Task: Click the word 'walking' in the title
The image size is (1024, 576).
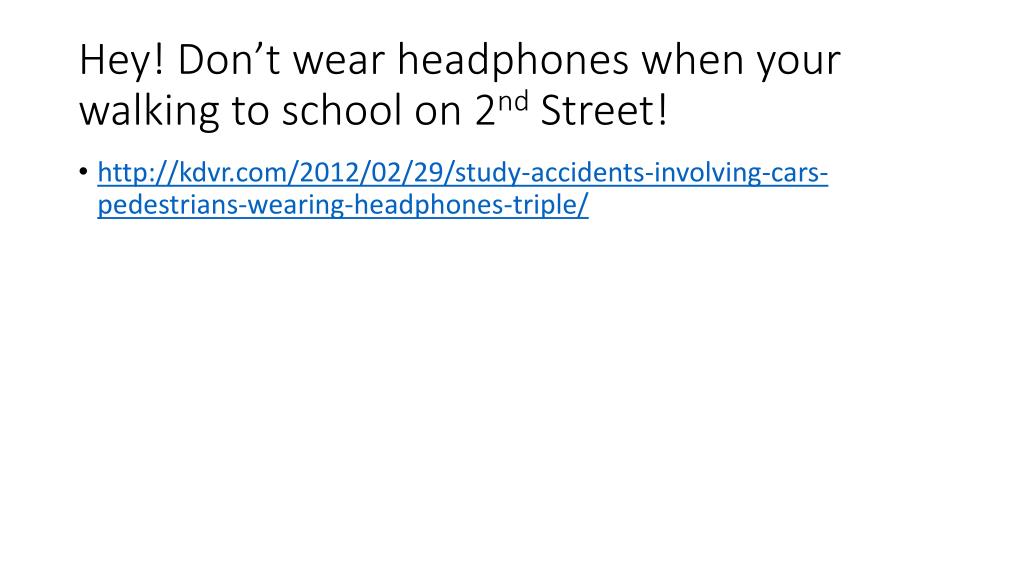Action: coord(149,110)
